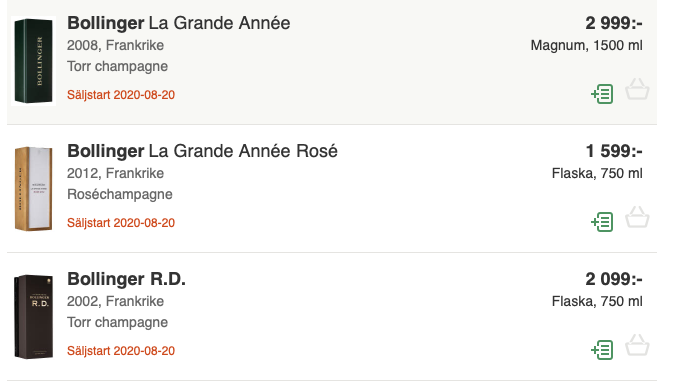
Task: Click the Roséchampagne category text
Action: (120, 194)
